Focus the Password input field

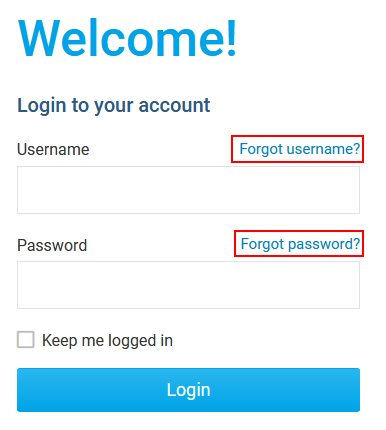(188, 285)
